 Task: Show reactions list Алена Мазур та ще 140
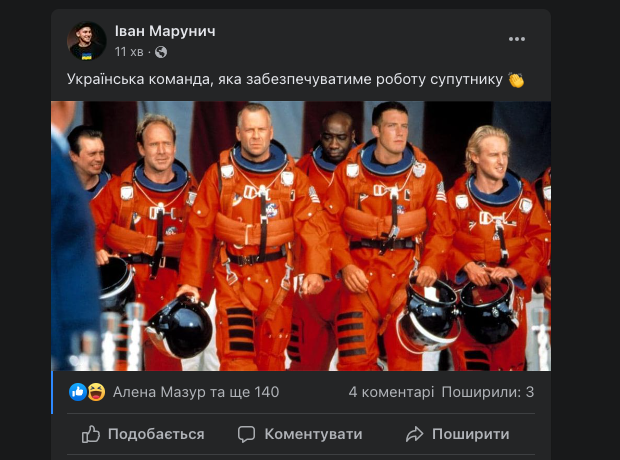tap(196, 392)
